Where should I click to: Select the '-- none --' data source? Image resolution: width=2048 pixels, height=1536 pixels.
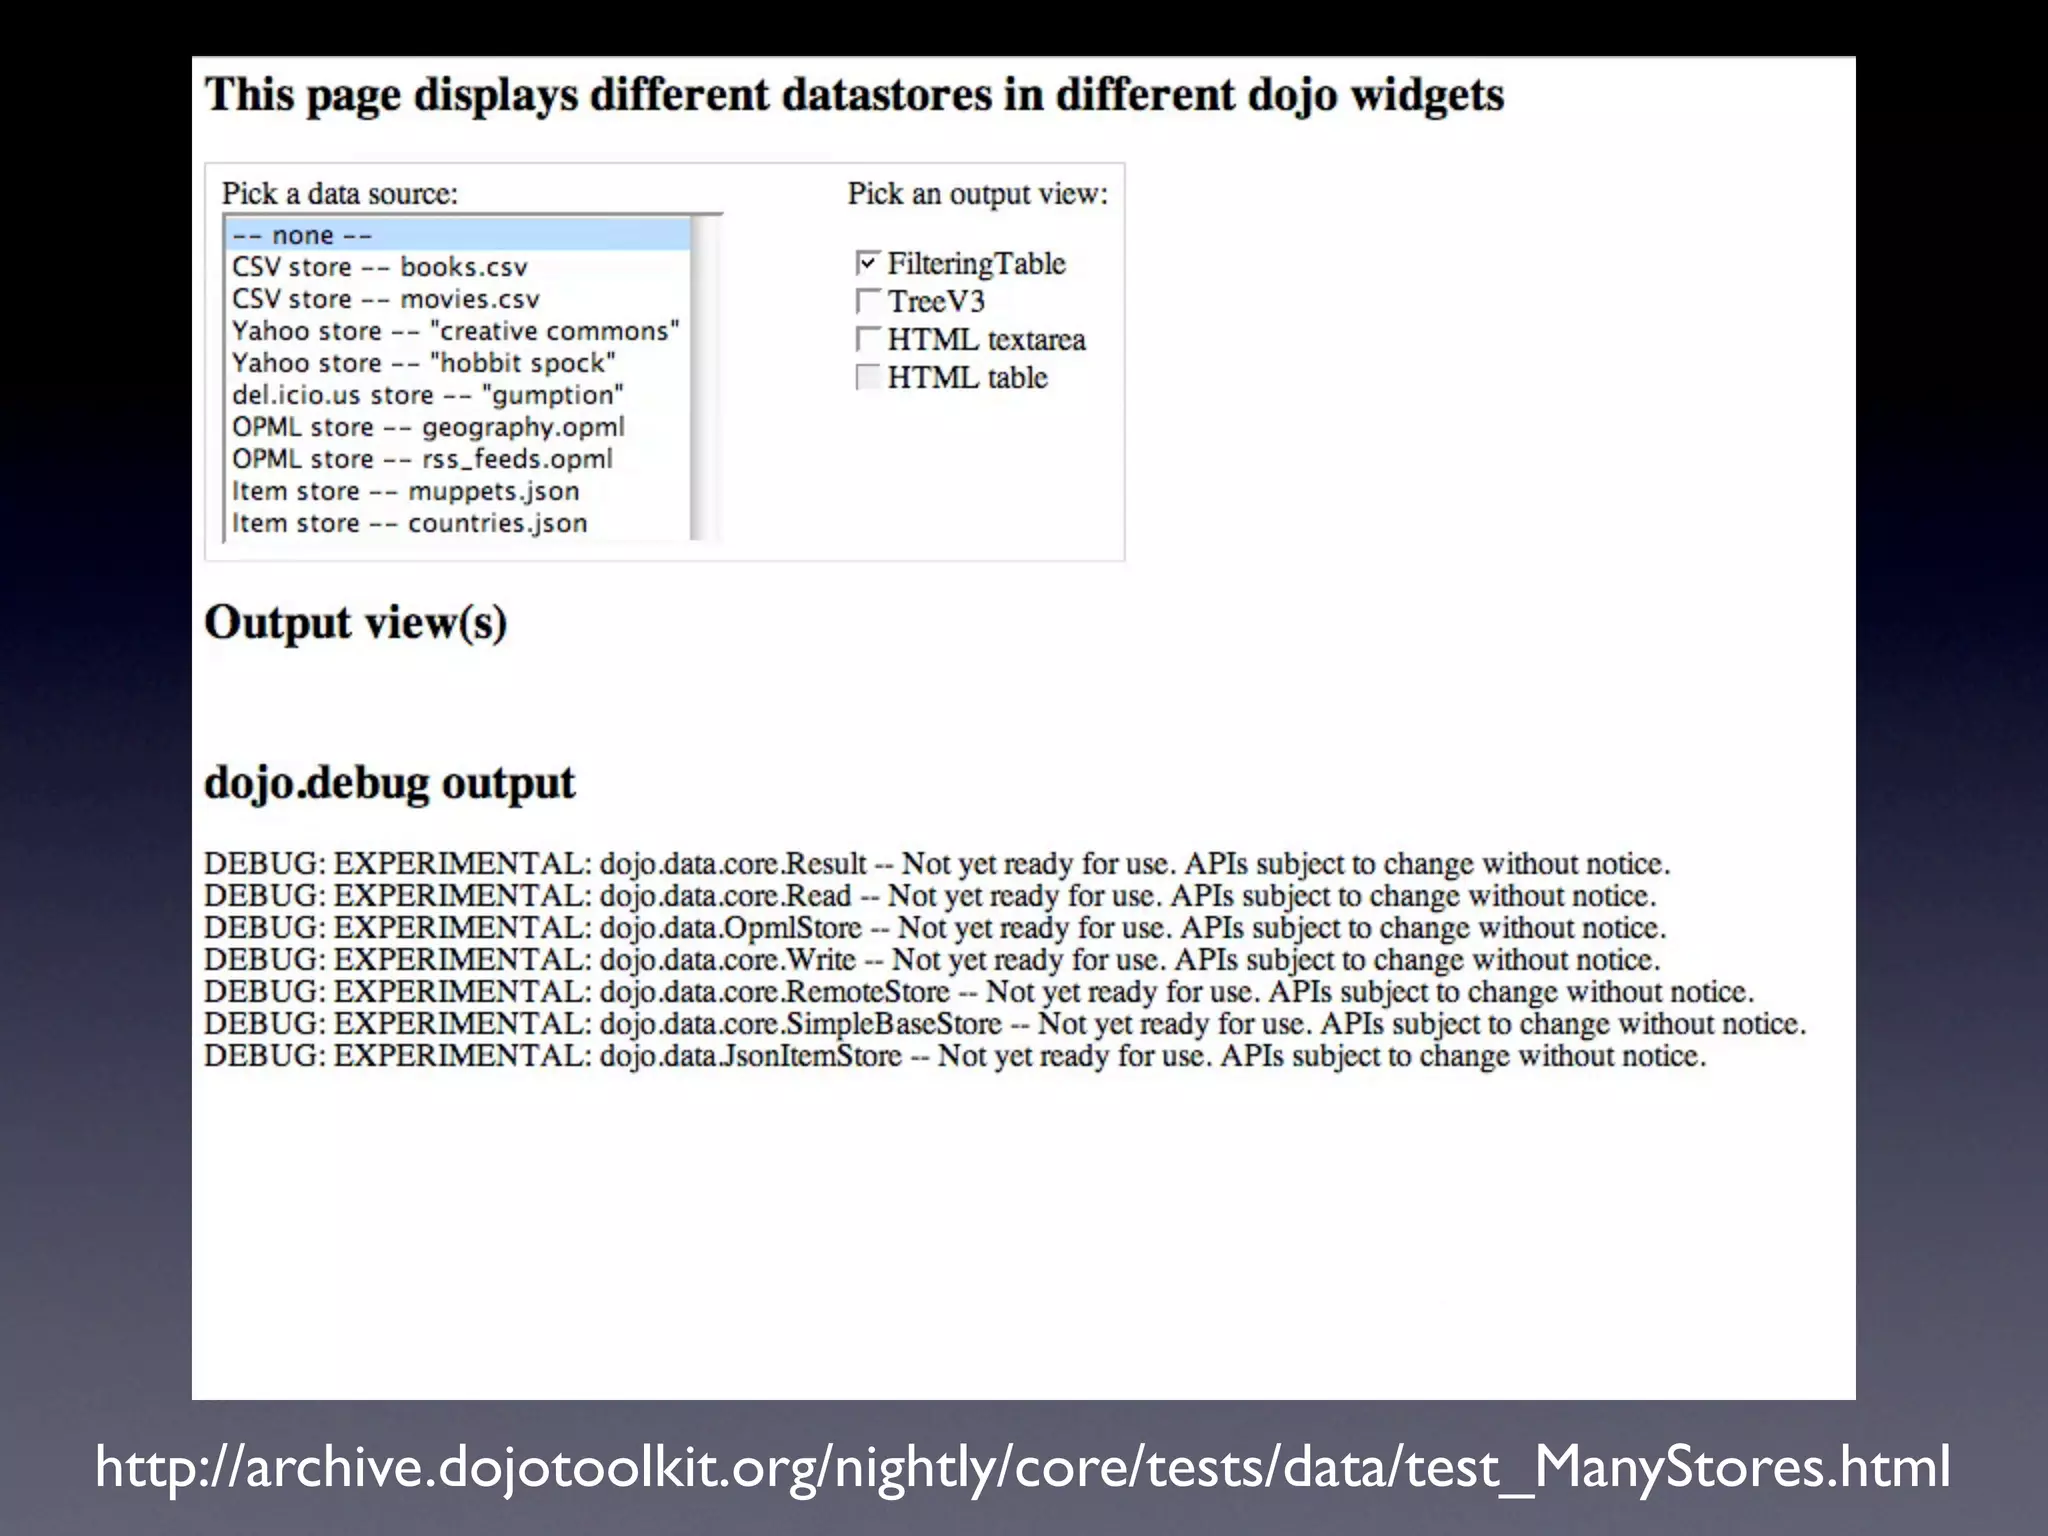click(458, 235)
